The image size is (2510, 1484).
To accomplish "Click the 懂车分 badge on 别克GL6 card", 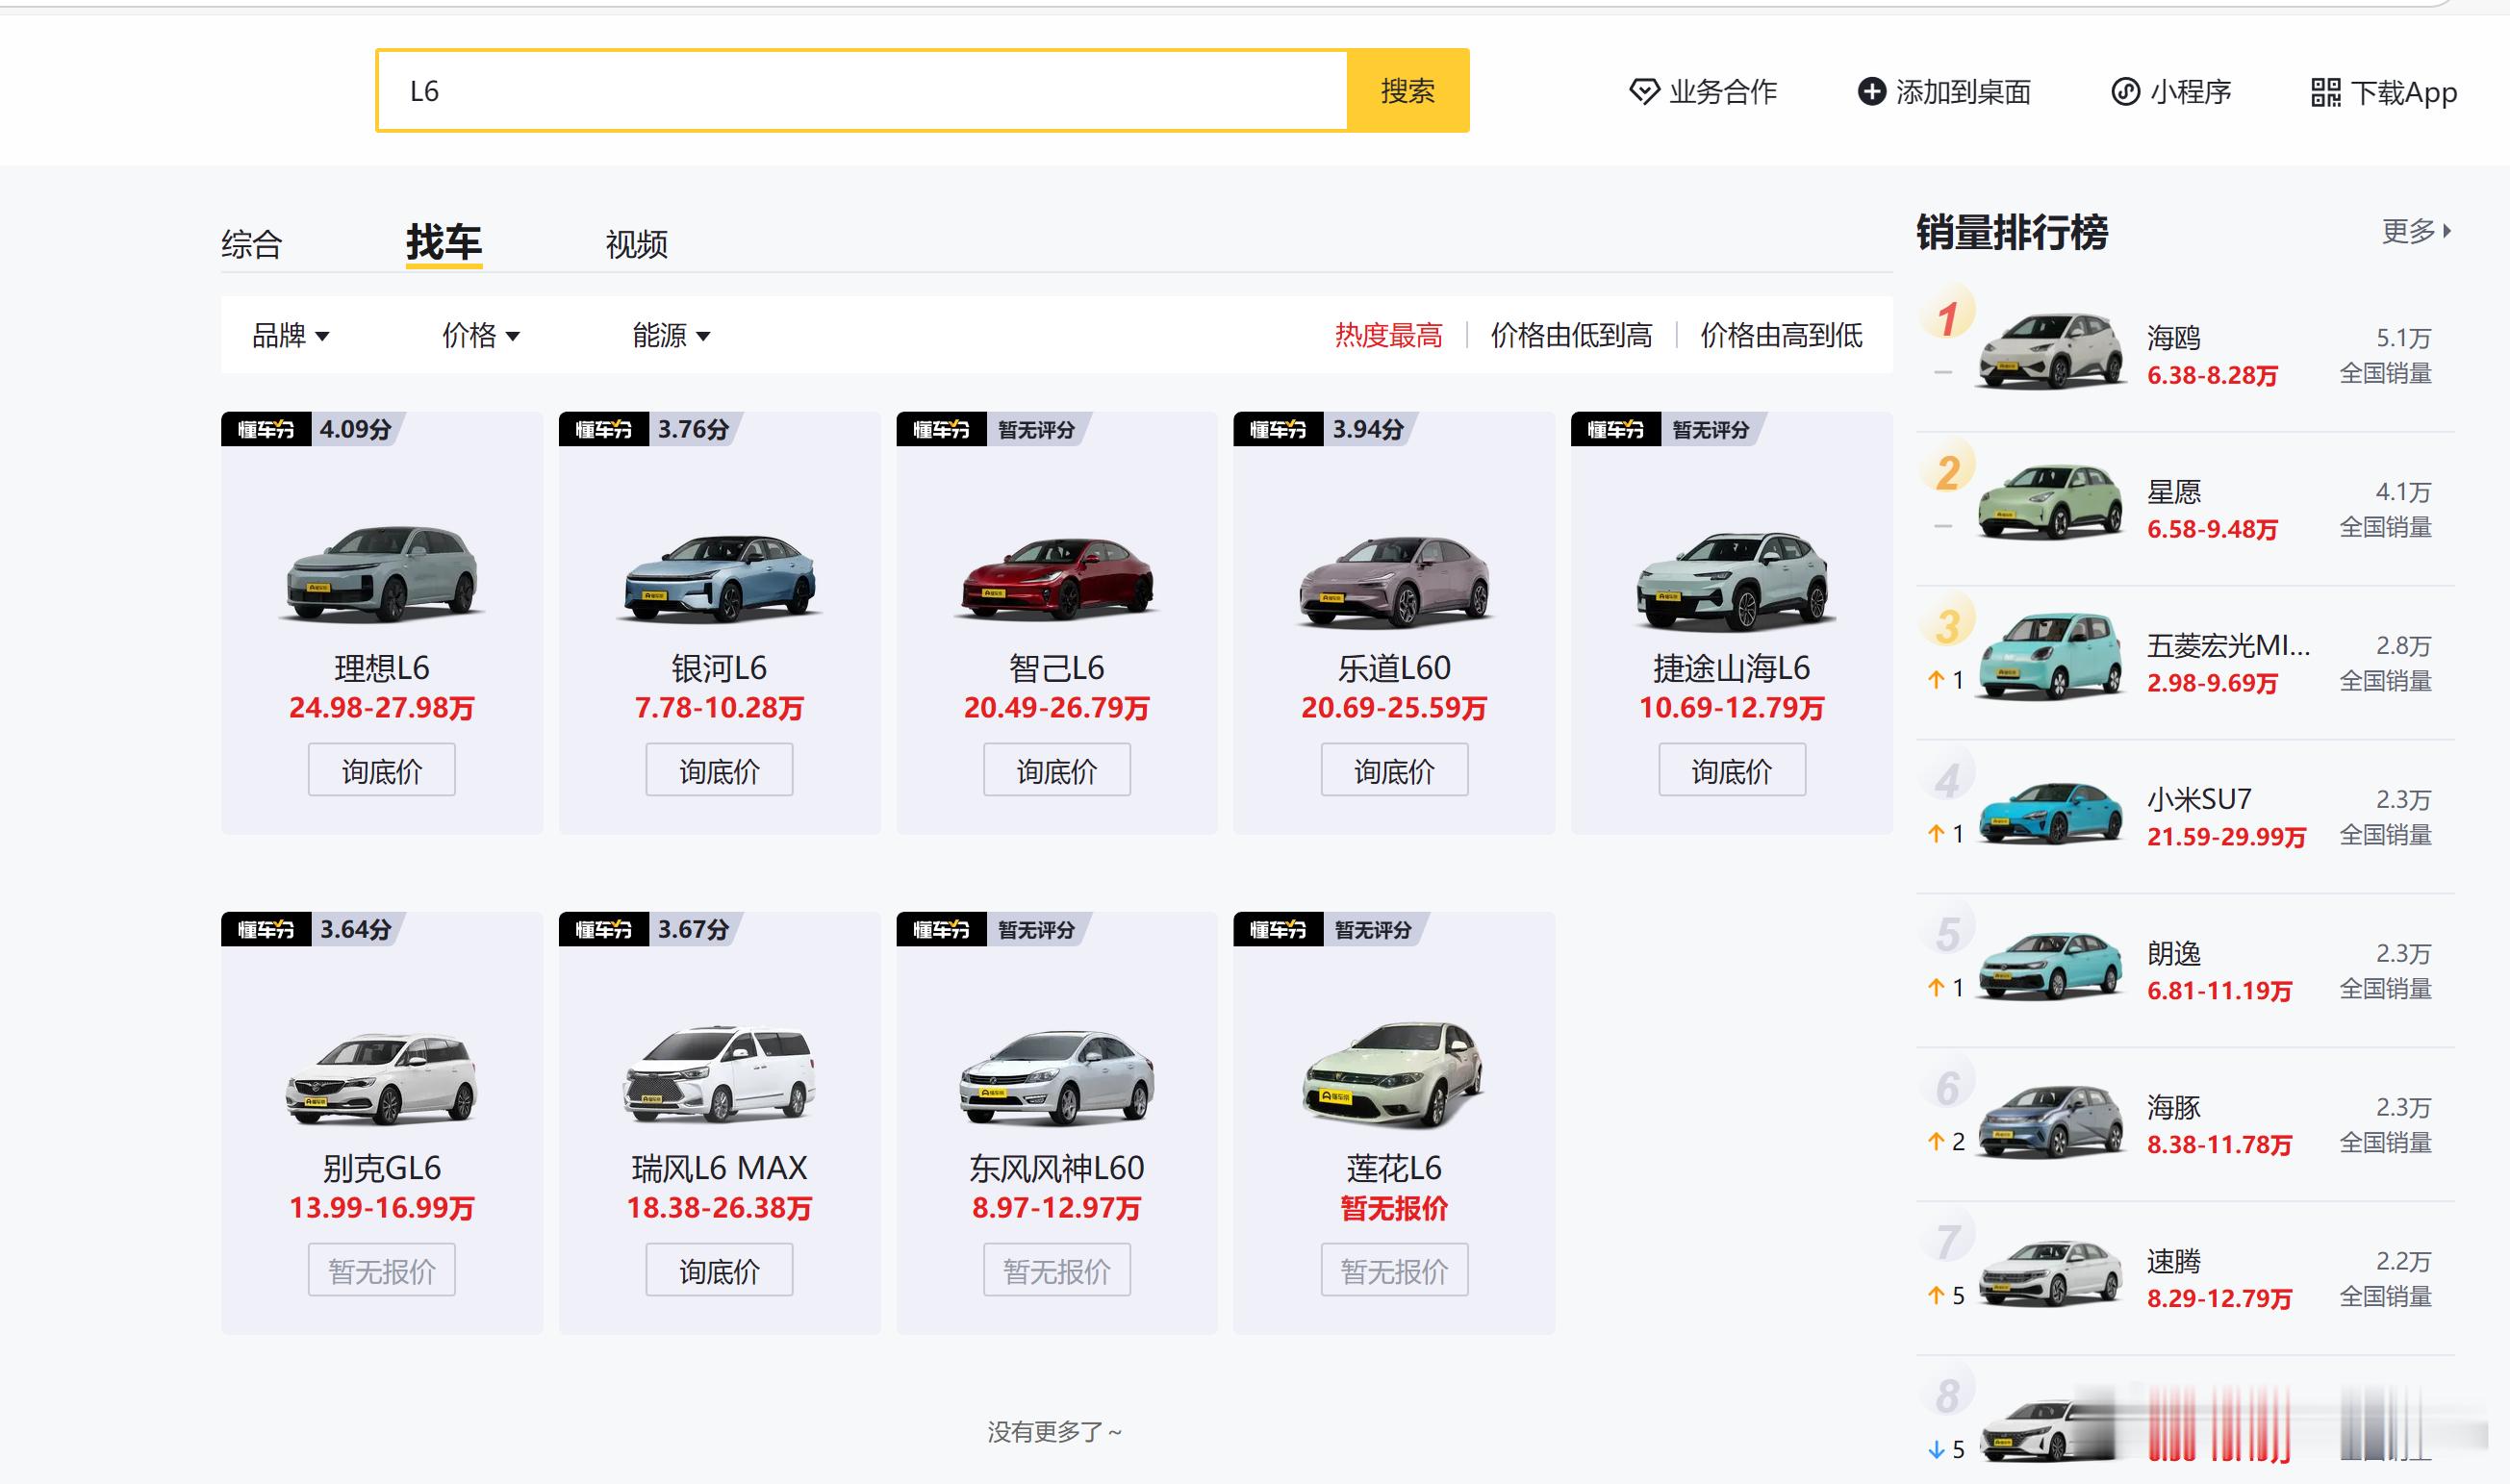I will [x=266, y=929].
